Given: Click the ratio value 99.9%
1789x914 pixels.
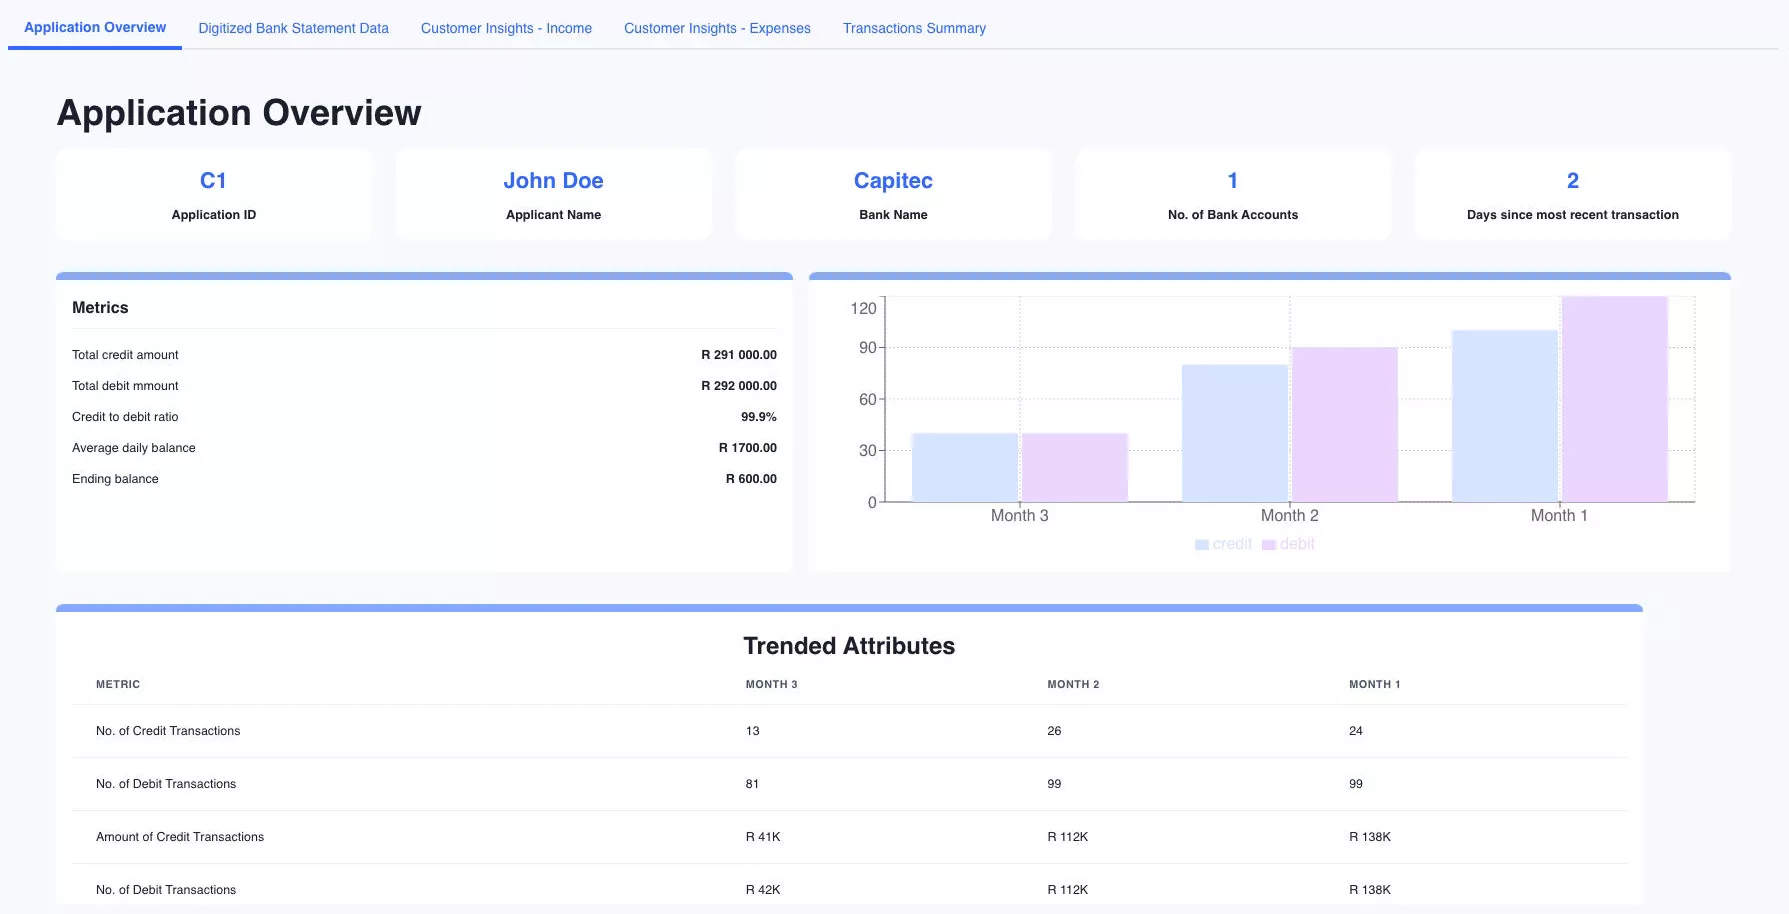Looking at the screenshot, I should [x=759, y=417].
